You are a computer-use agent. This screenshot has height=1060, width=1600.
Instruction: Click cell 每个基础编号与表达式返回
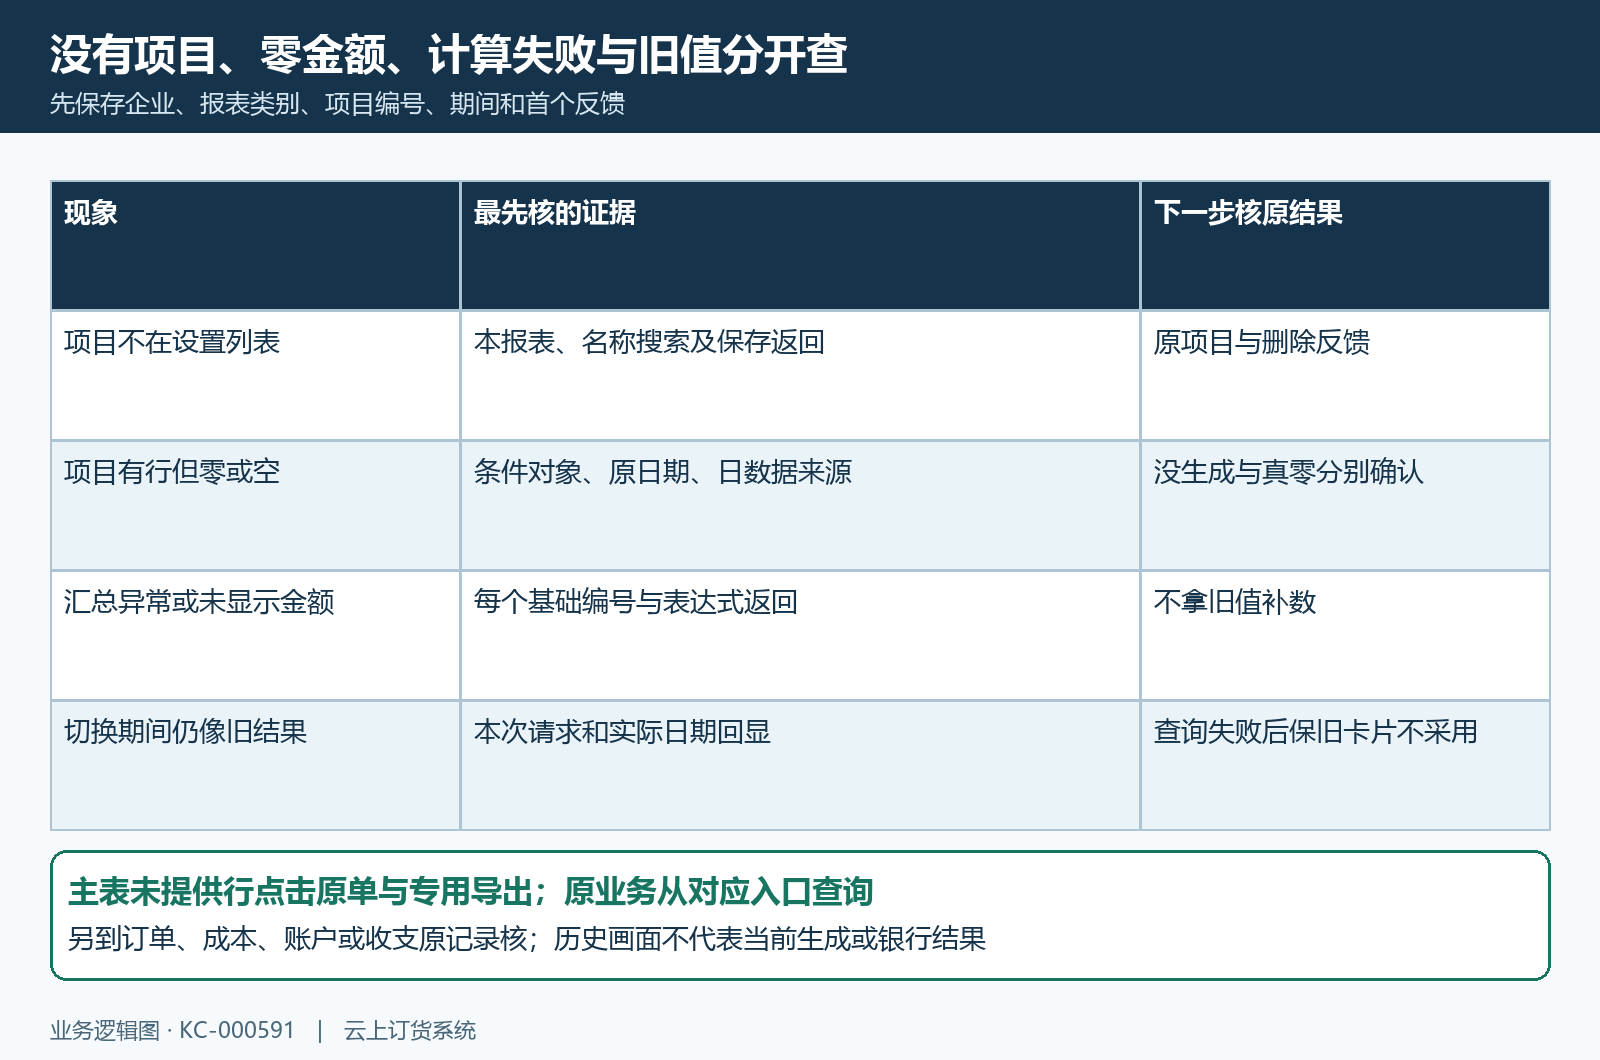(x=800, y=635)
